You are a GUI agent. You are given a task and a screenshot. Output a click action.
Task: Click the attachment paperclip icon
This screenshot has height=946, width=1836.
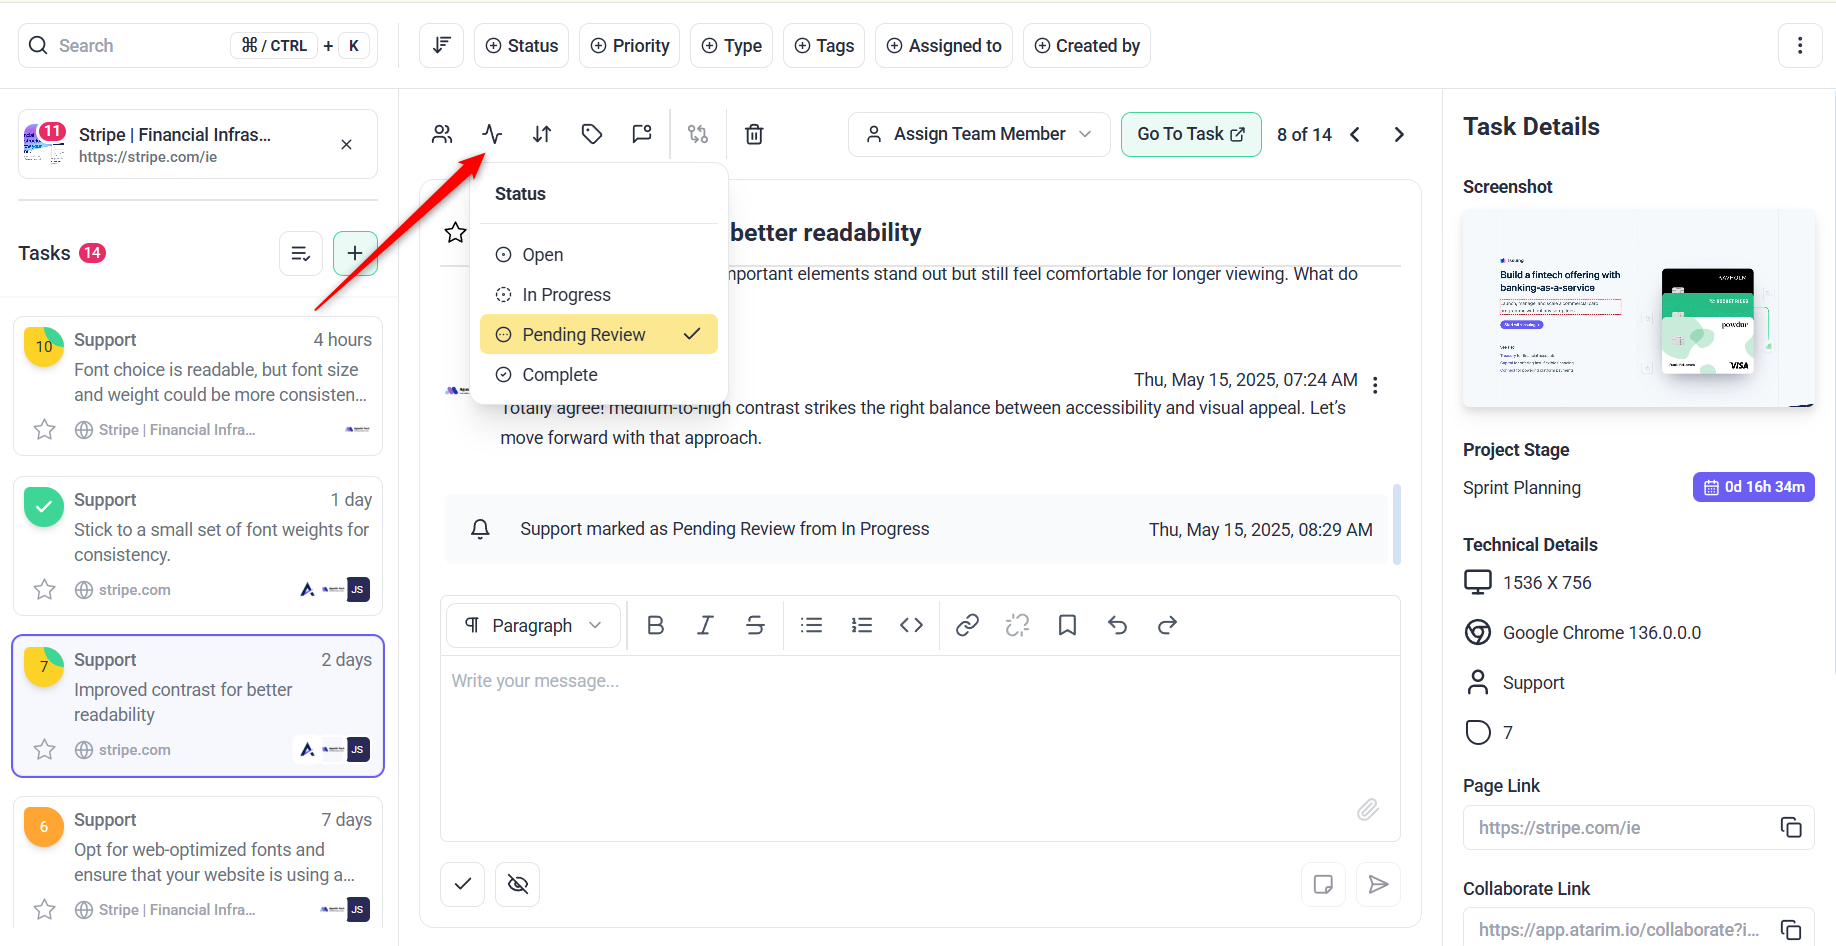pos(1367,809)
